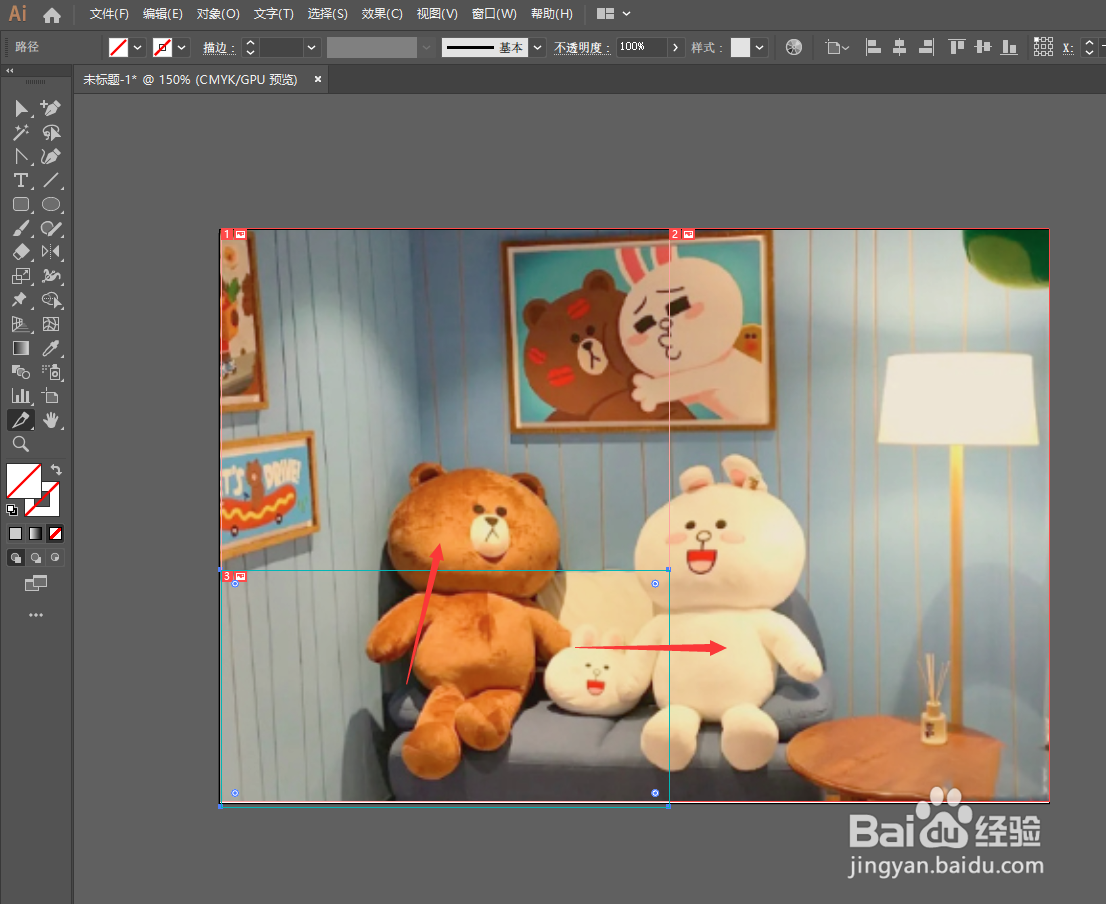Image resolution: width=1106 pixels, height=904 pixels.
Task: Open the 对象(O) menu
Action: pos(218,14)
